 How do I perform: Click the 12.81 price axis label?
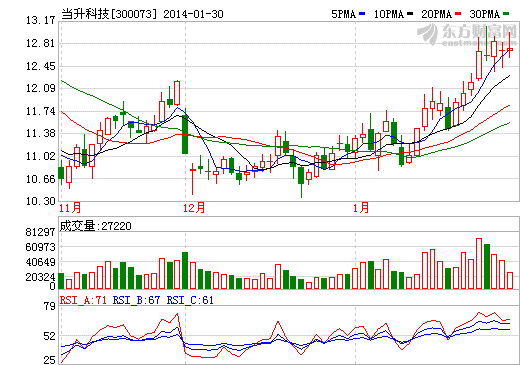pyautogui.click(x=41, y=43)
